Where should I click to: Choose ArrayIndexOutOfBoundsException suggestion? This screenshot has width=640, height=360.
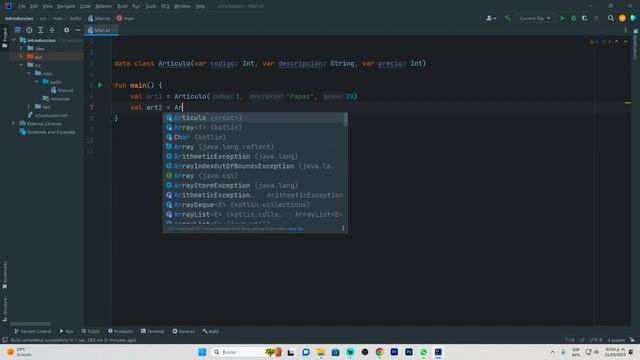254,167
